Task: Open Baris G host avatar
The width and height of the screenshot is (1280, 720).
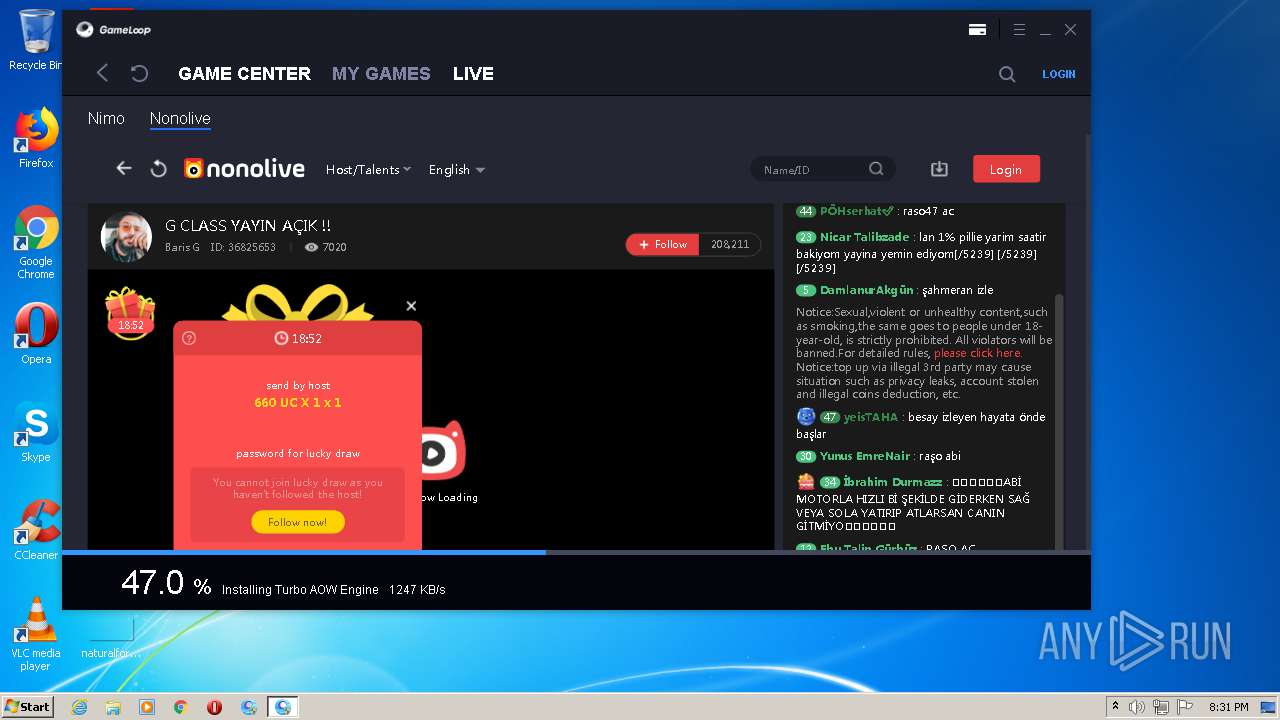Action: click(126, 237)
